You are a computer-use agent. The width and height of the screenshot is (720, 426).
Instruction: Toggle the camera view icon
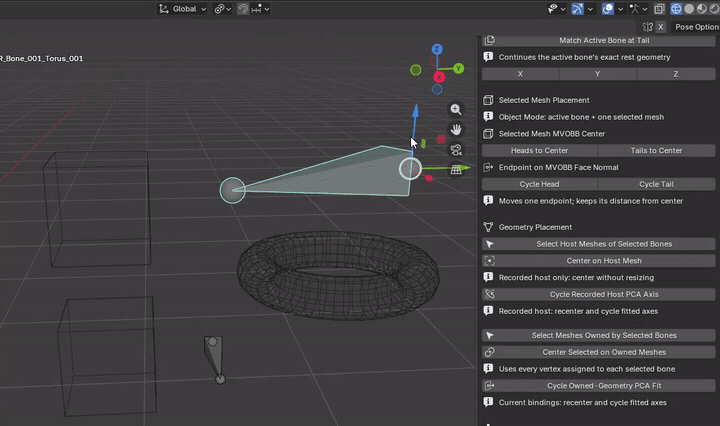click(x=456, y=150)
